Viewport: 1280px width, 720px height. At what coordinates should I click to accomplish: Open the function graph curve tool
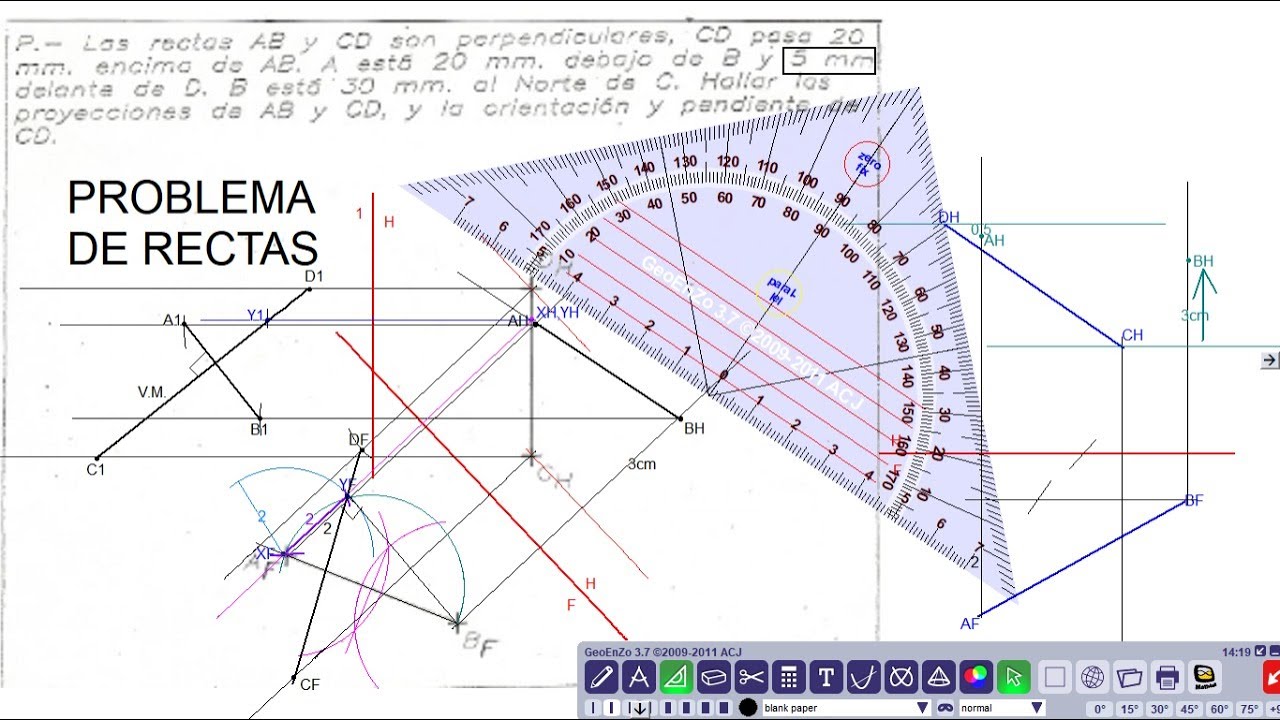[x=864, y=677]
